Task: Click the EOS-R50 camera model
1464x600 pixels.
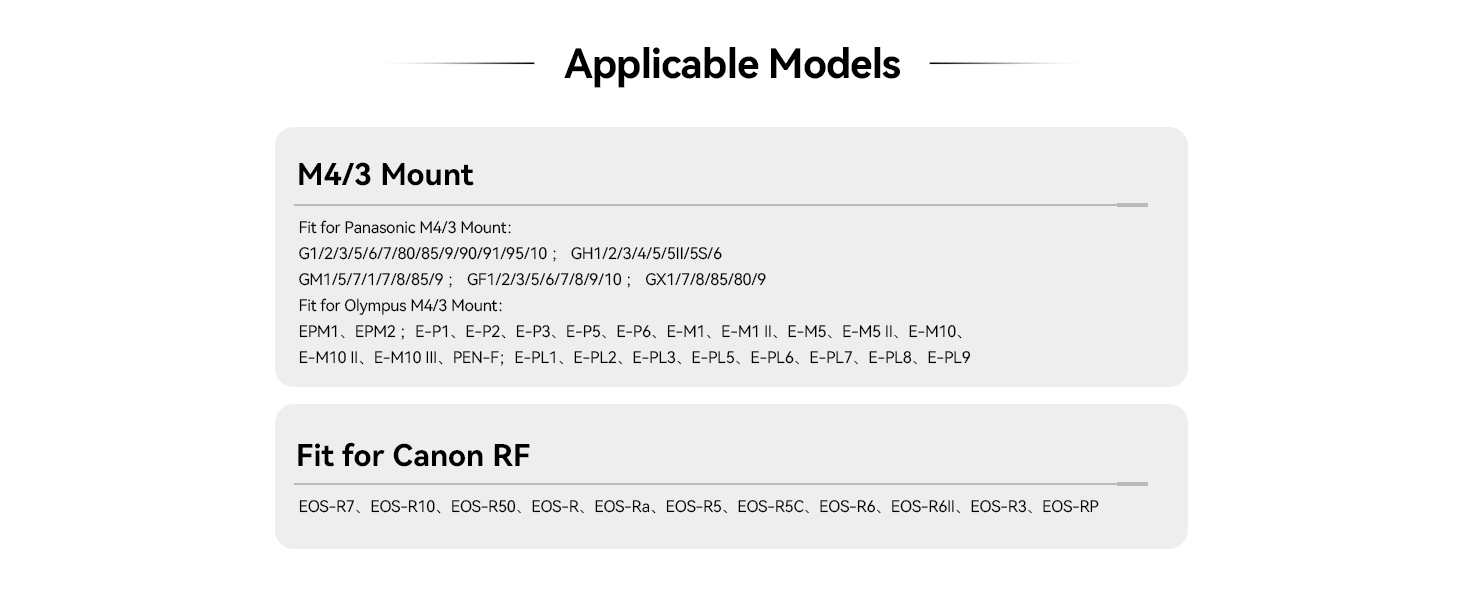Action: [483, 507]
